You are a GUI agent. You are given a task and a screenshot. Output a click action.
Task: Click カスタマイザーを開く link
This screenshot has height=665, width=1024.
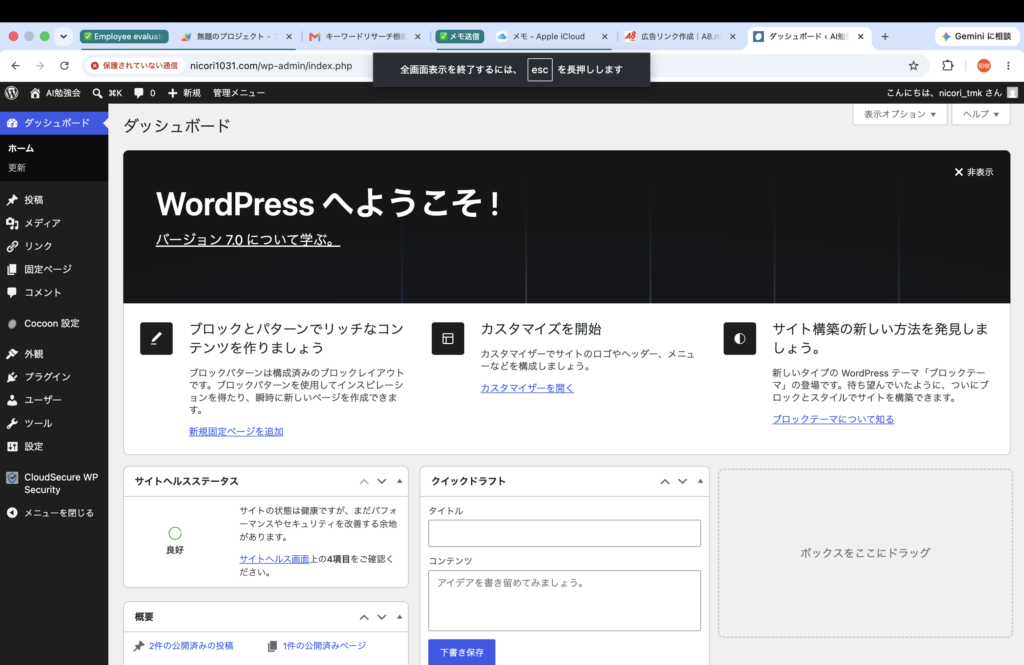click(x=527, y=388)
